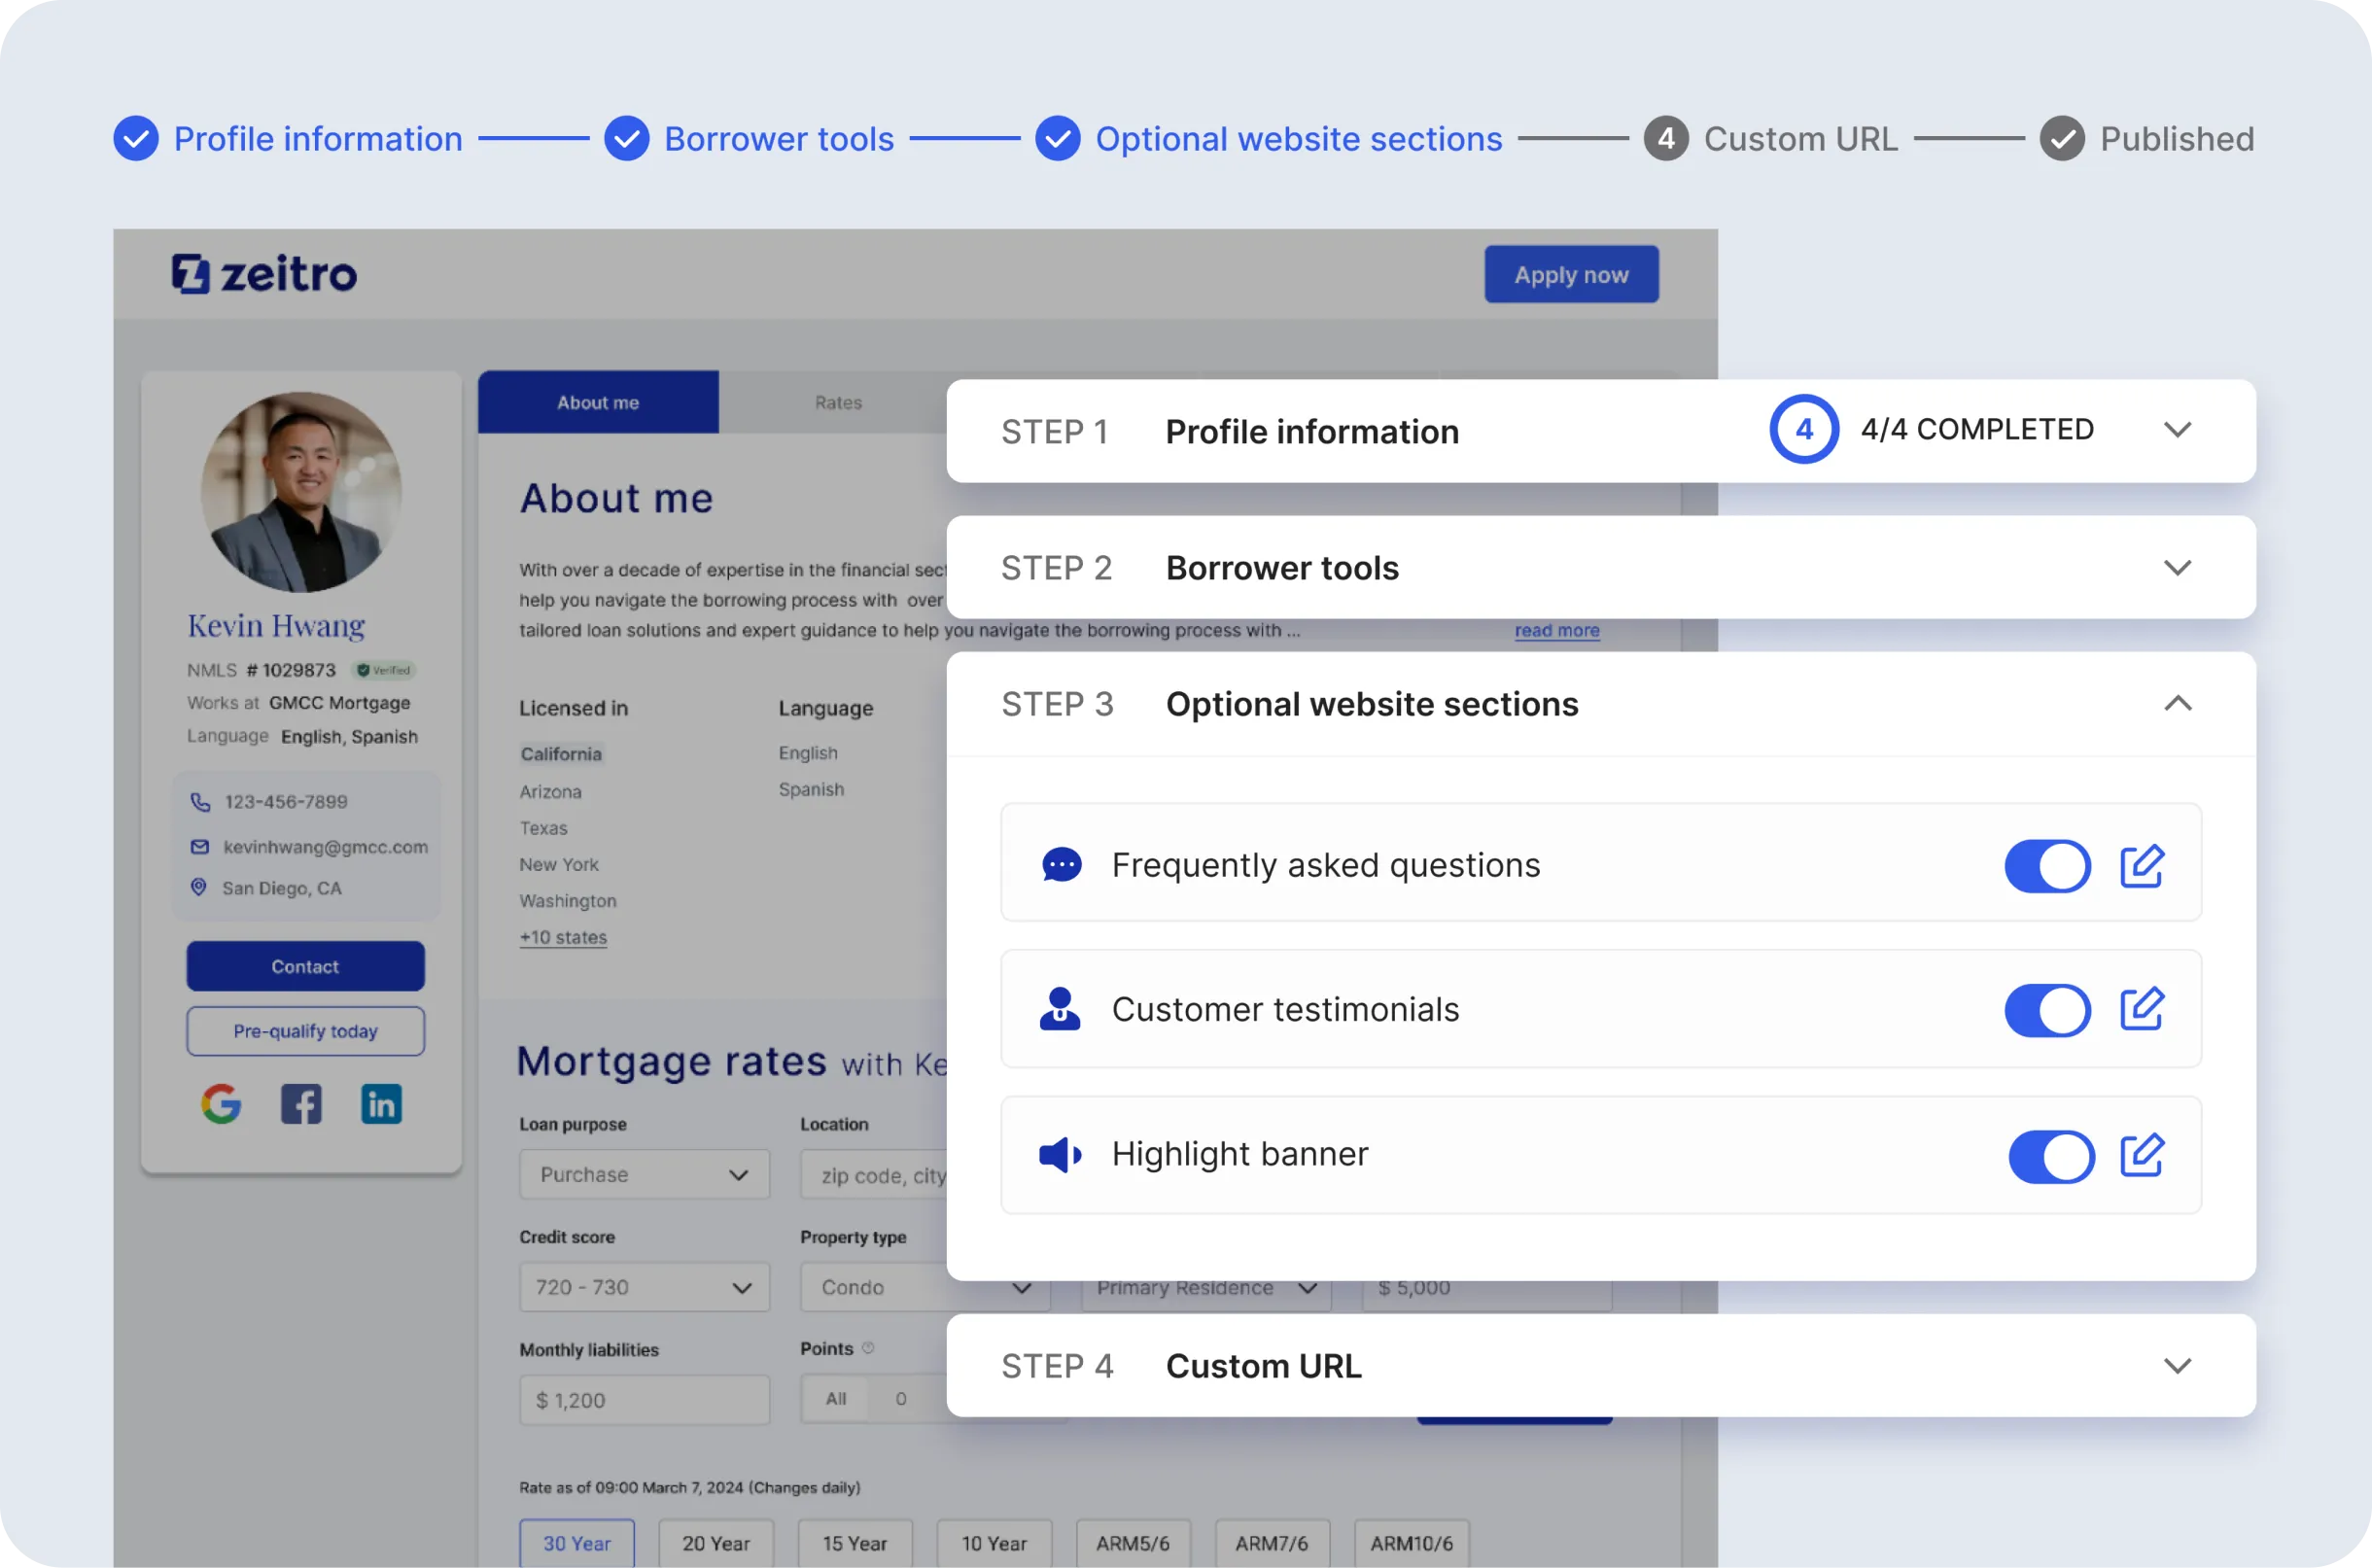
Task: Open the Frequently asked questions edit pencil
Action: pos(2141,866)
